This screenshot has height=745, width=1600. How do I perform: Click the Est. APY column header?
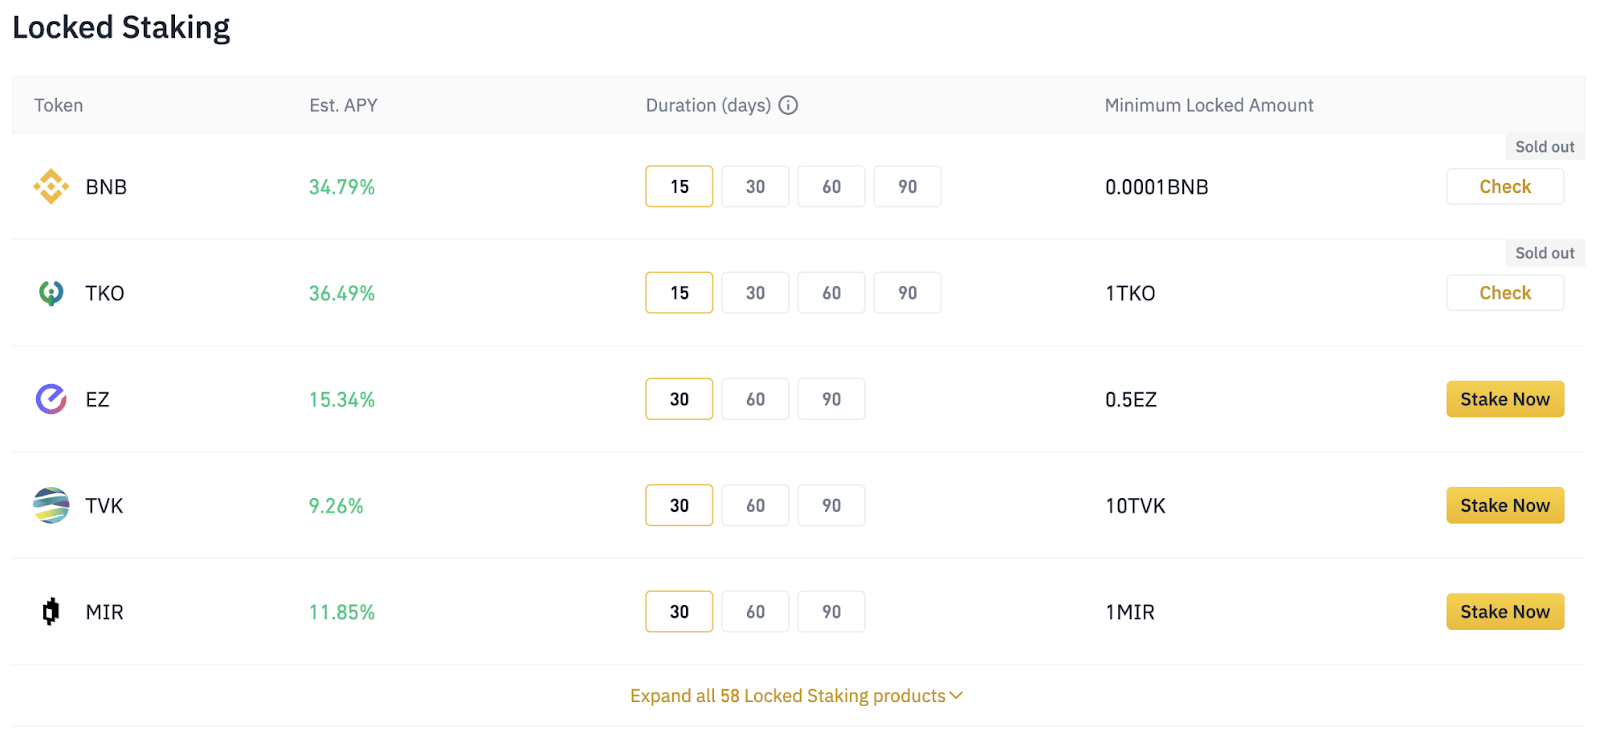click(x=343, y=105)
